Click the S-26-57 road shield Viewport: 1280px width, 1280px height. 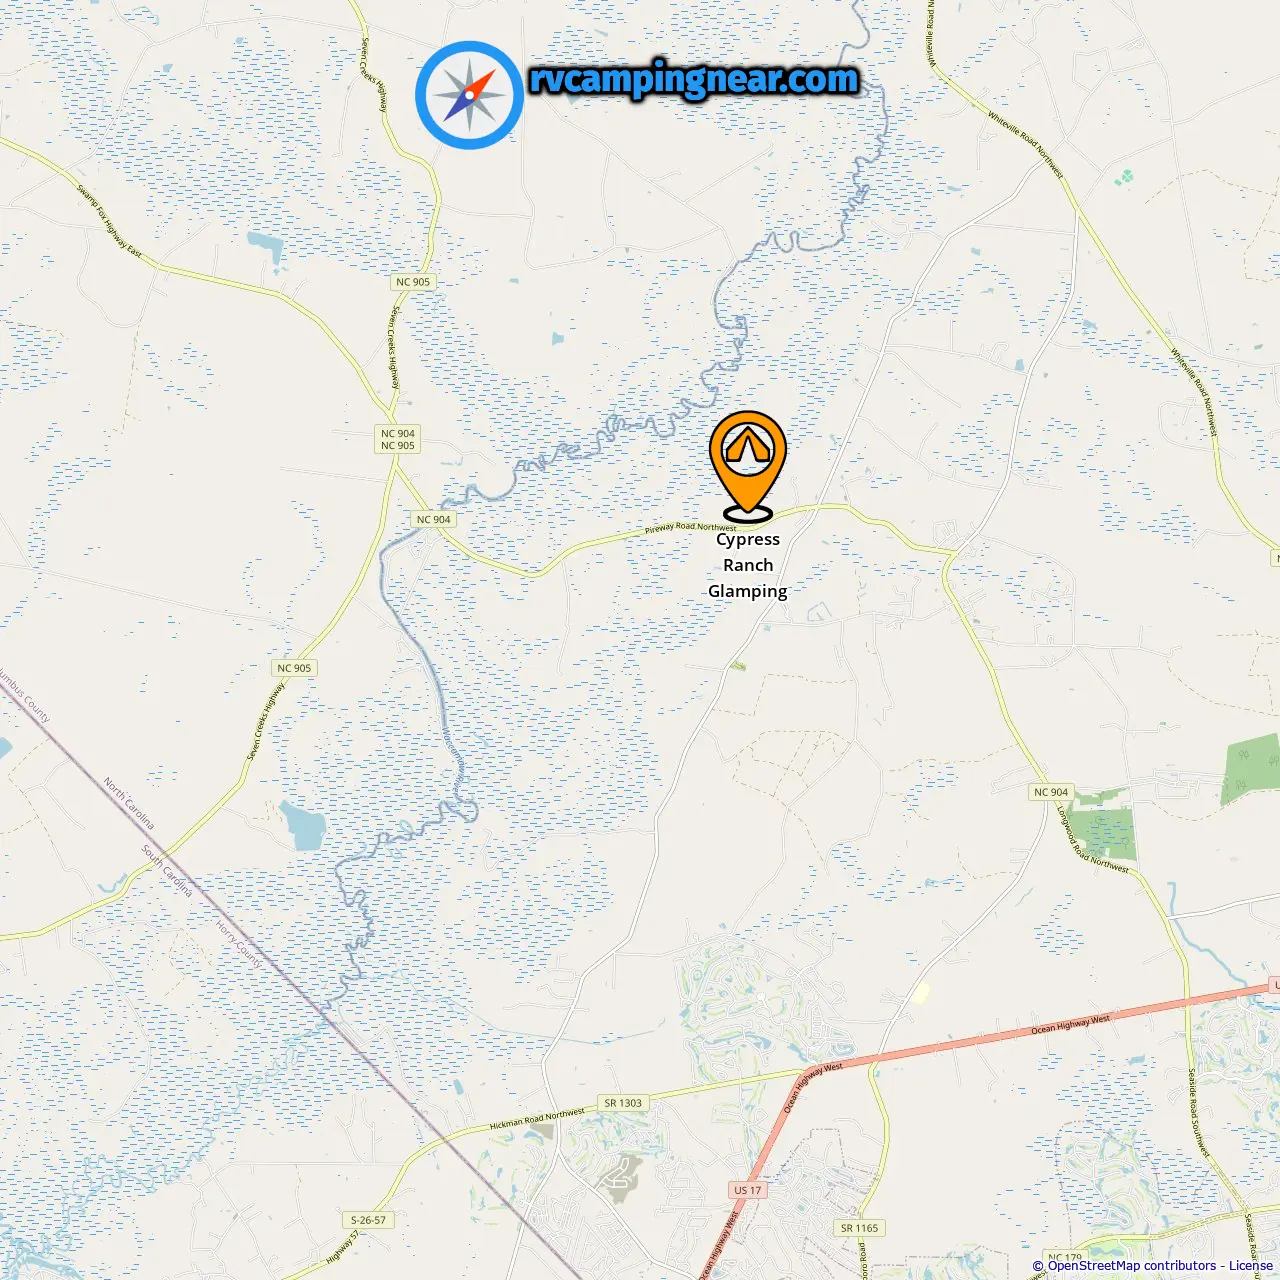tap(368, 1220)
